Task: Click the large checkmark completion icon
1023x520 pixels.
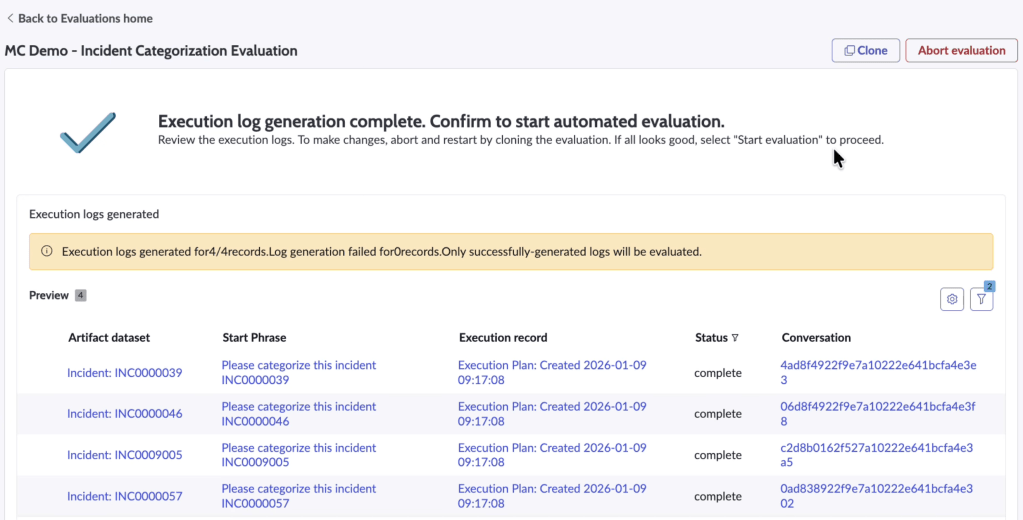Action: pos(88,131)
